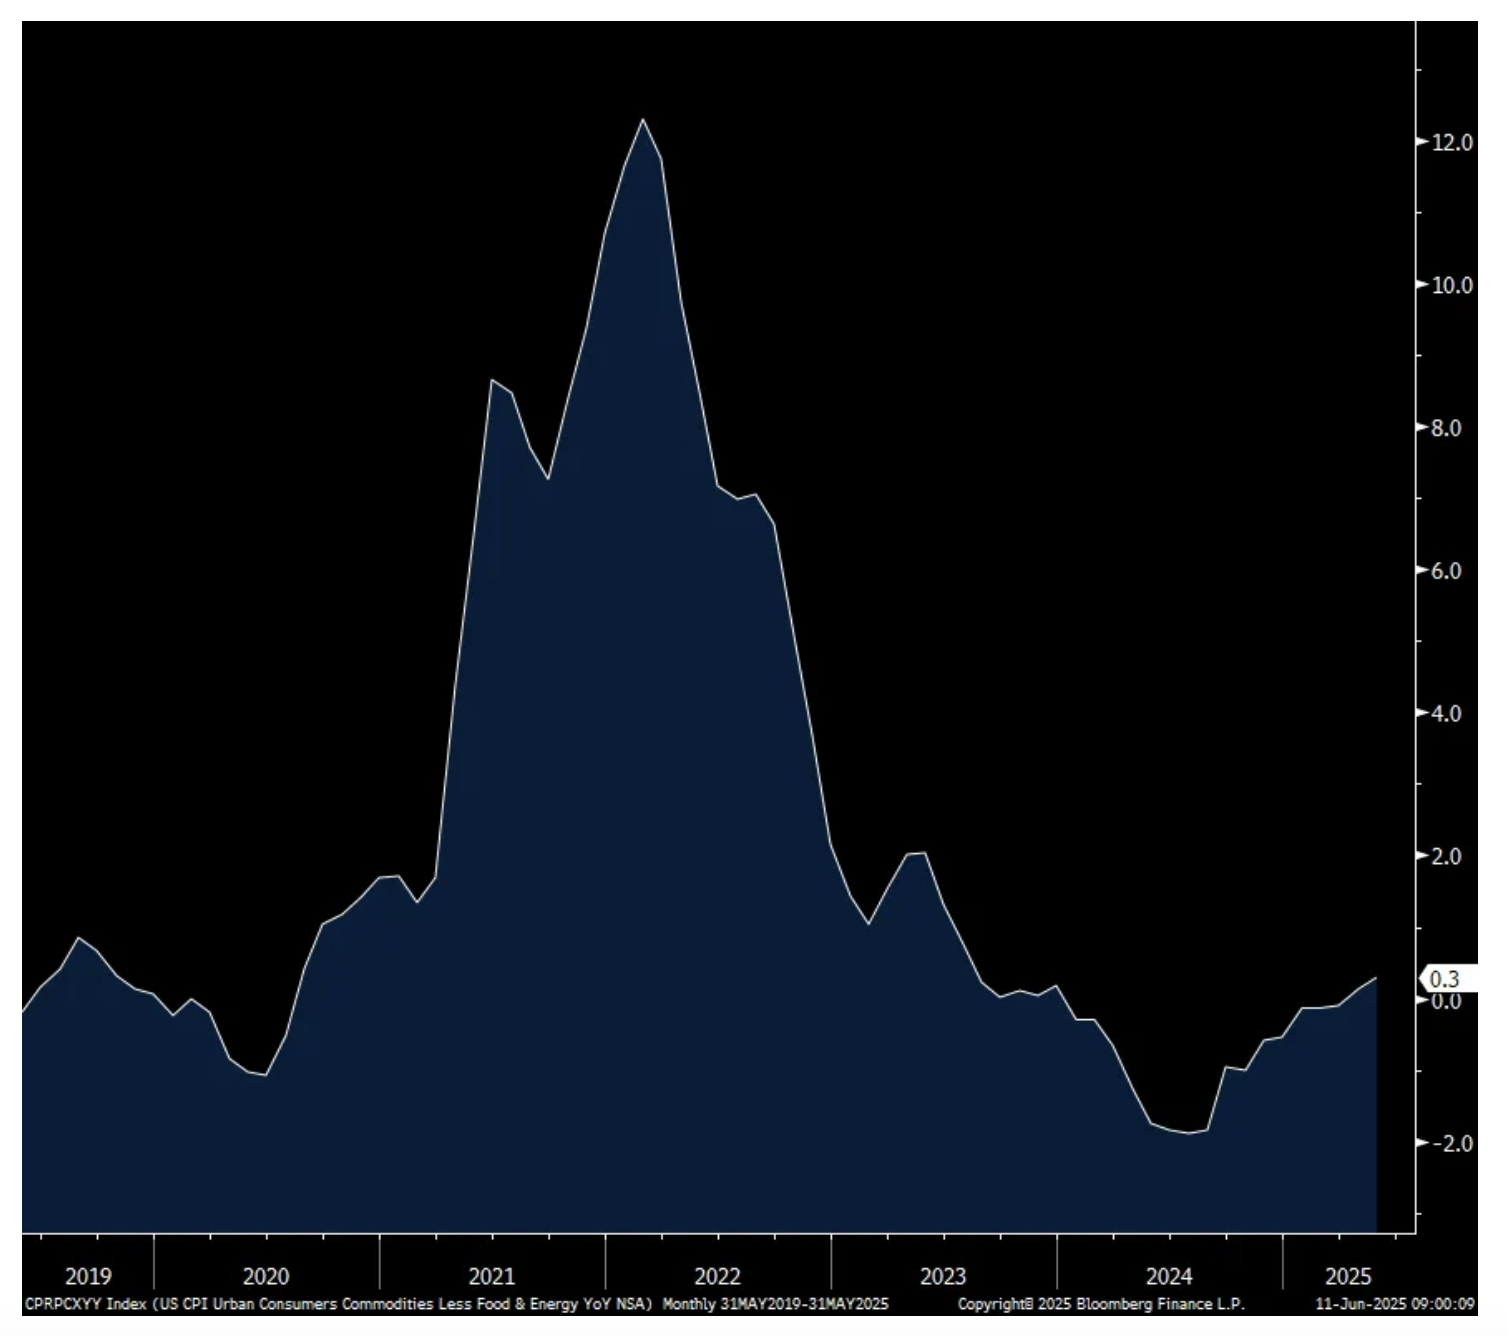
Task: Click the 12.0 tick label on the y-axis
Action: click(x=1452, y=143)
